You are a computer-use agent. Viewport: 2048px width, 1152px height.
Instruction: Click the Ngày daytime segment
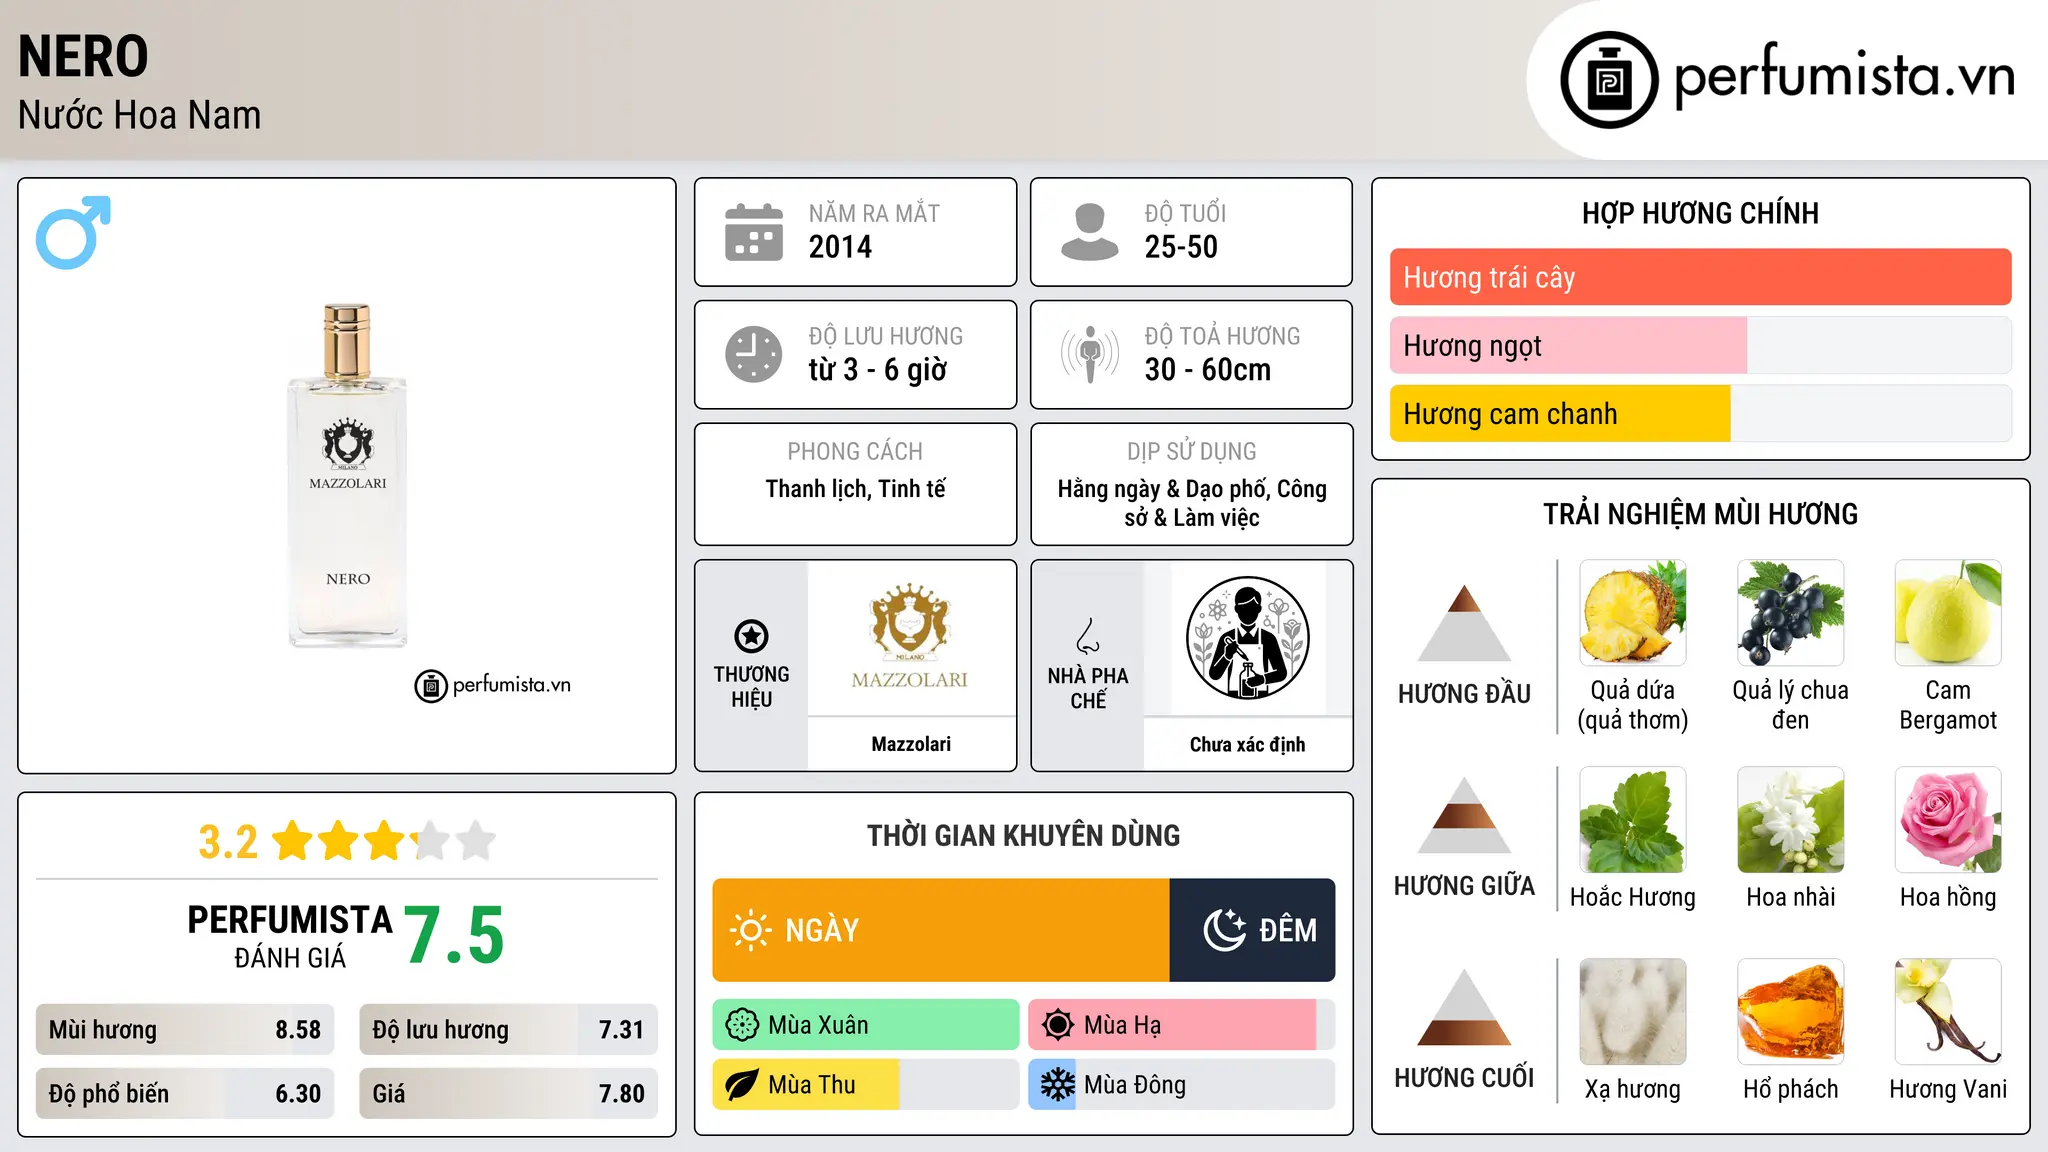coord(941,930)
